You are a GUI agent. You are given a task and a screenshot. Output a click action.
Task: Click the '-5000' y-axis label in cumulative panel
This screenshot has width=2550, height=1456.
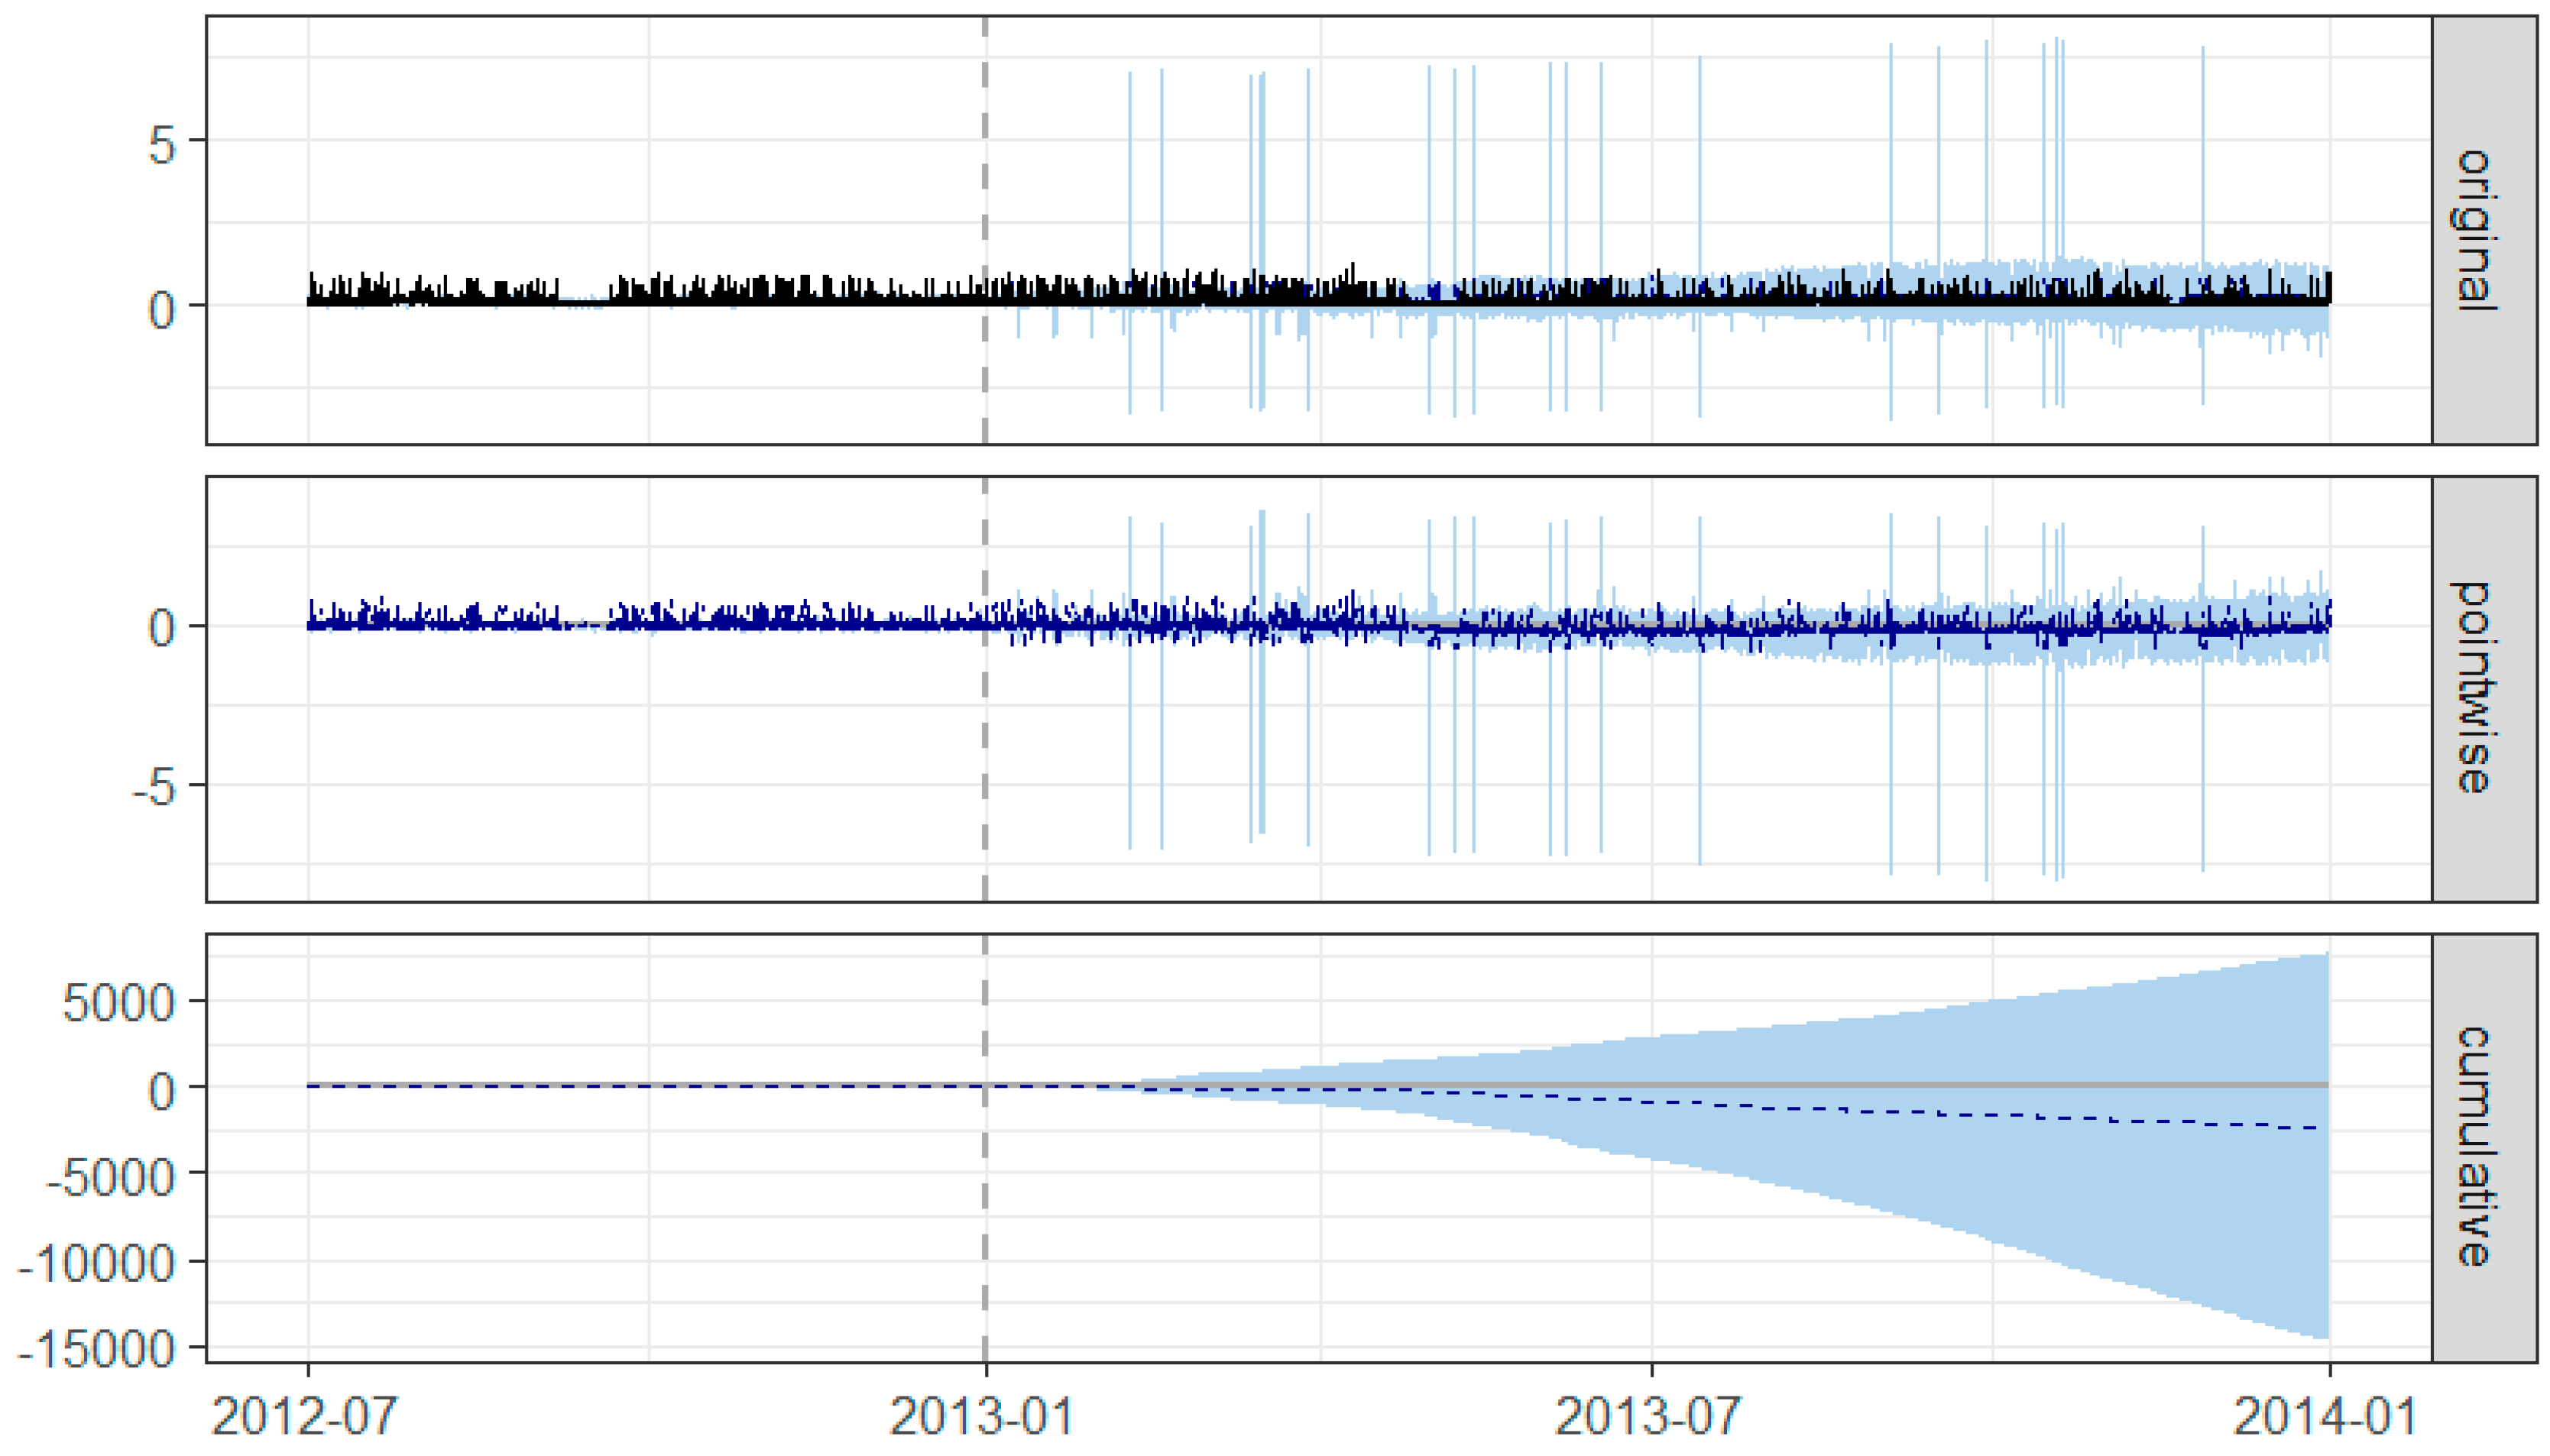pyautogui.click(x=111, y=1178)
